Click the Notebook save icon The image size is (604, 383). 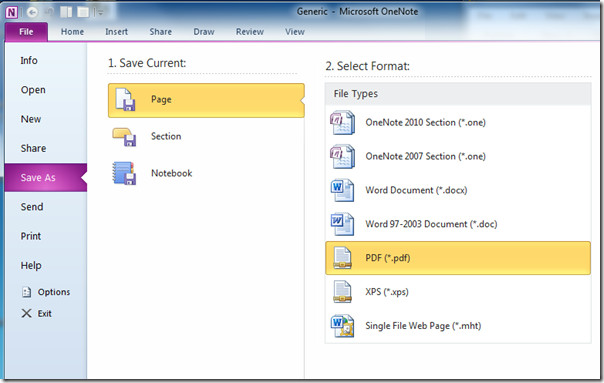pyautogui.click(x=124, y=173)
